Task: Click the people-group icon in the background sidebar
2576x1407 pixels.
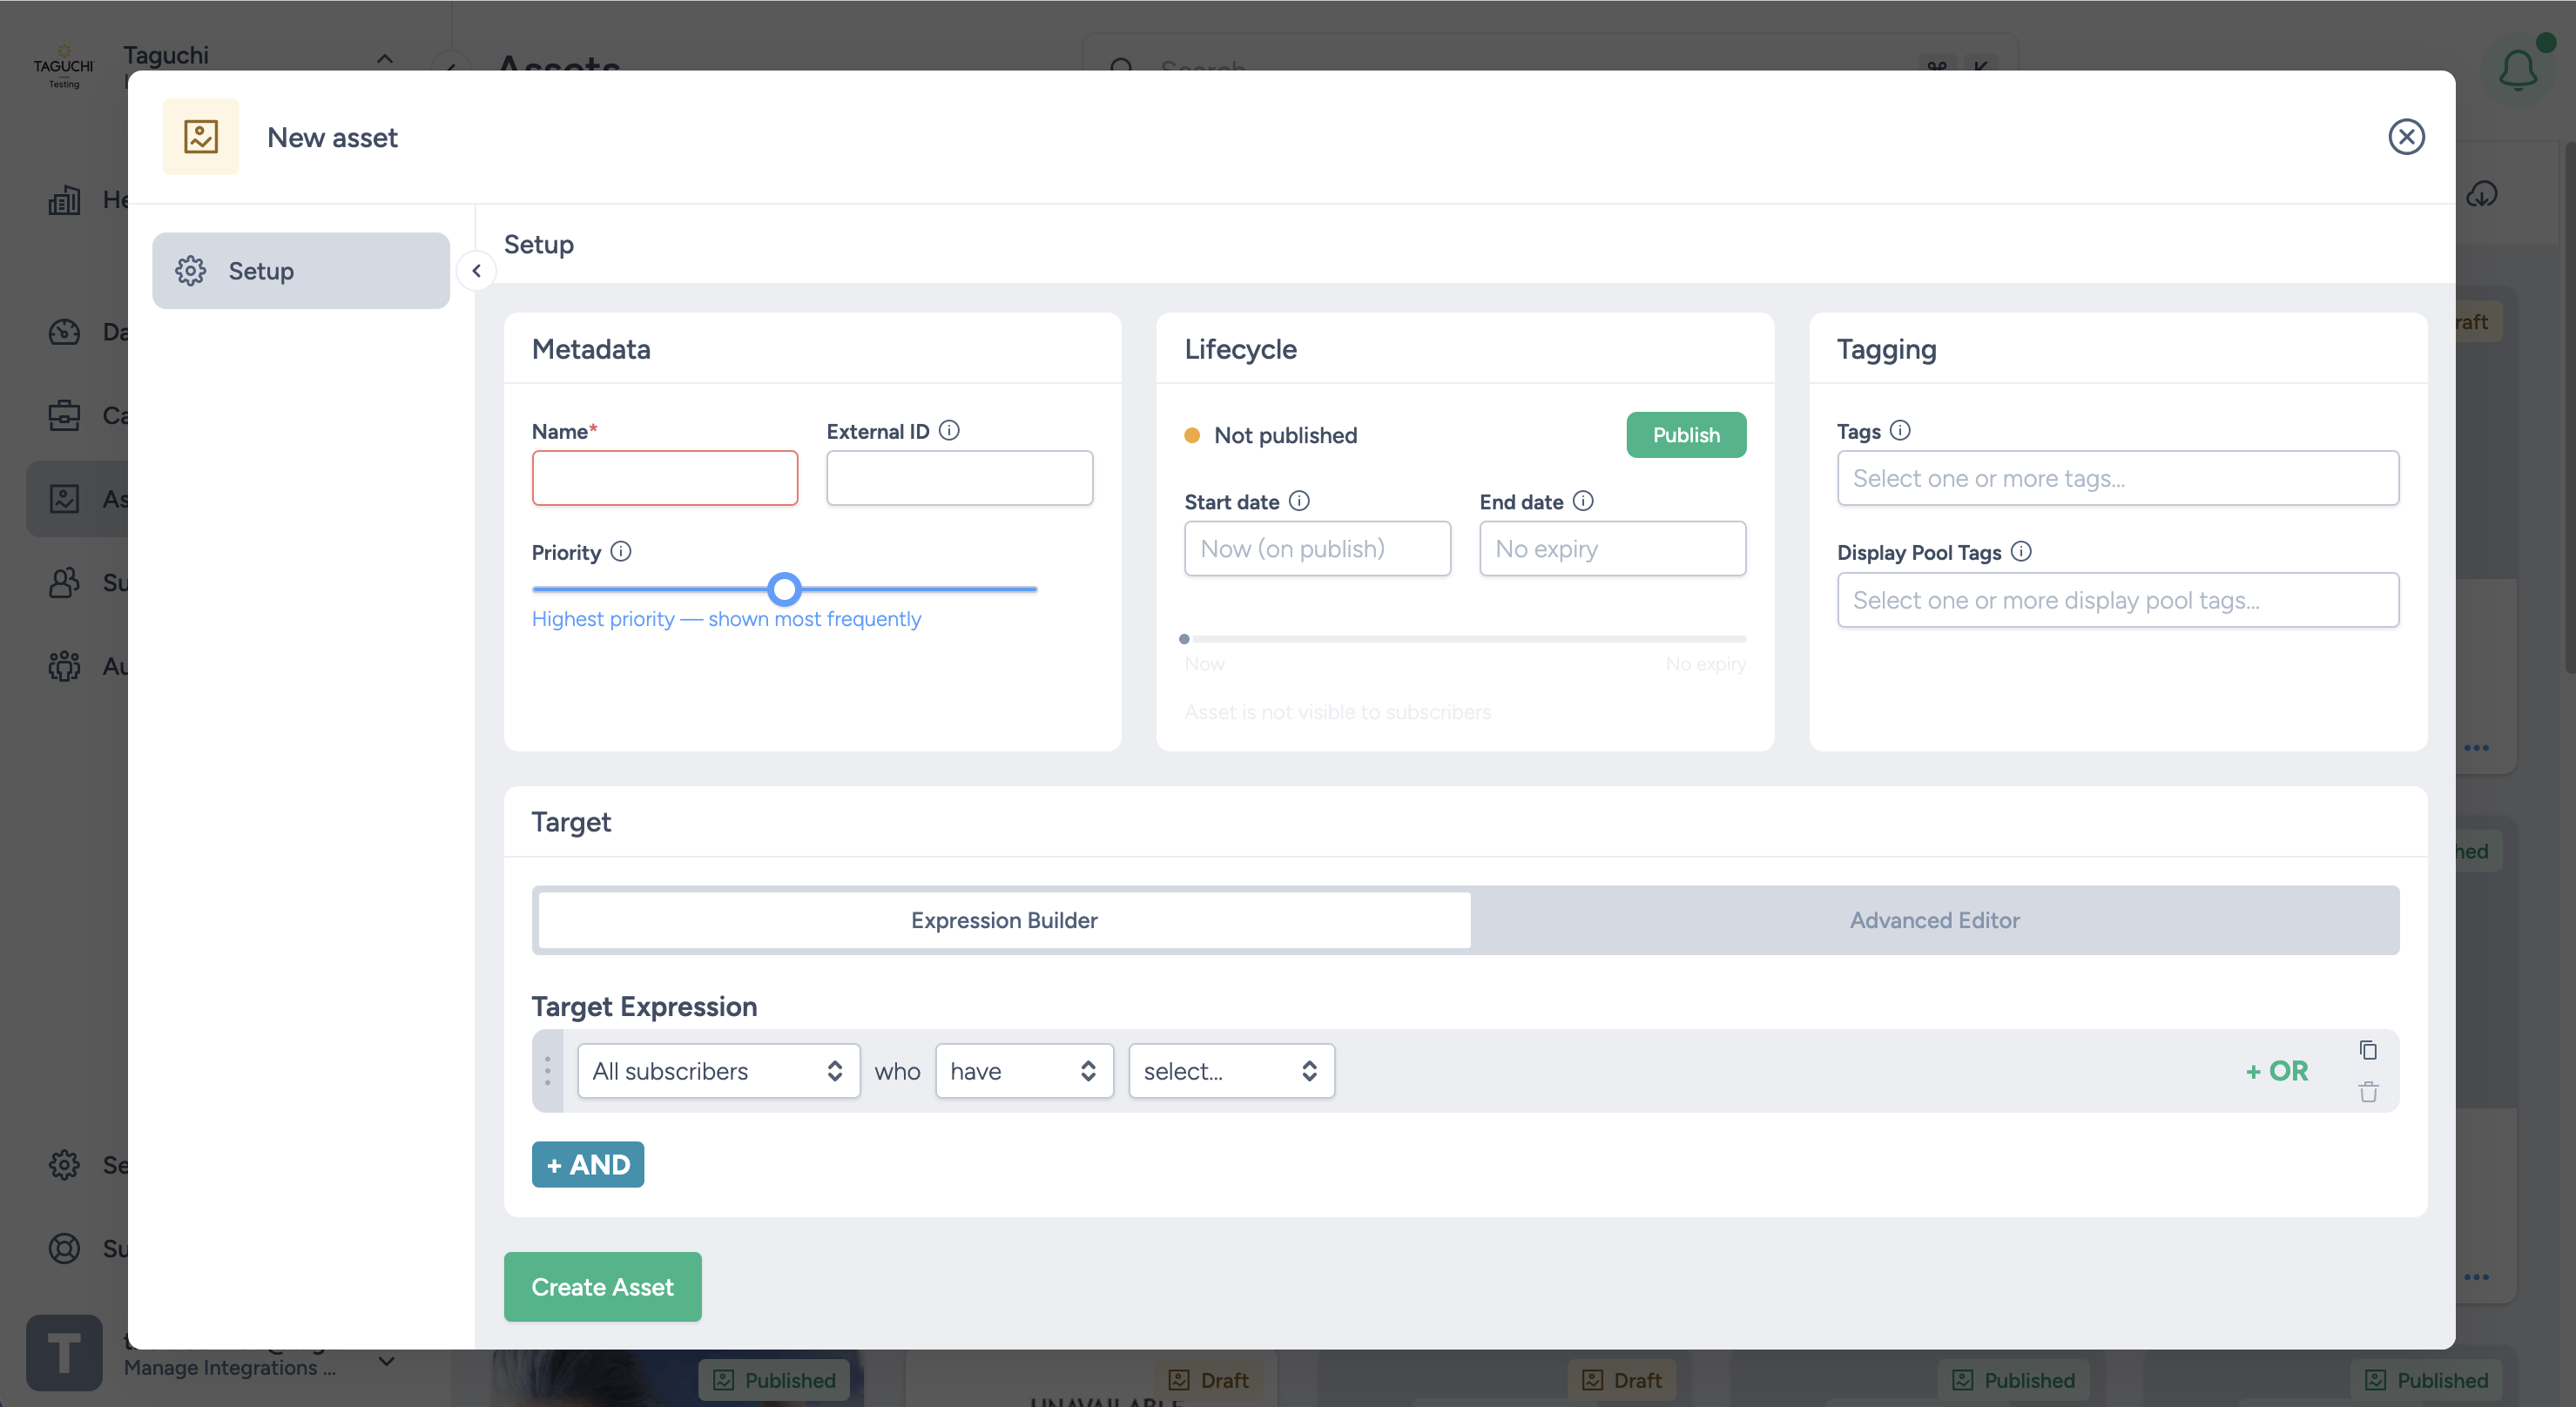Action: point(65,666)
